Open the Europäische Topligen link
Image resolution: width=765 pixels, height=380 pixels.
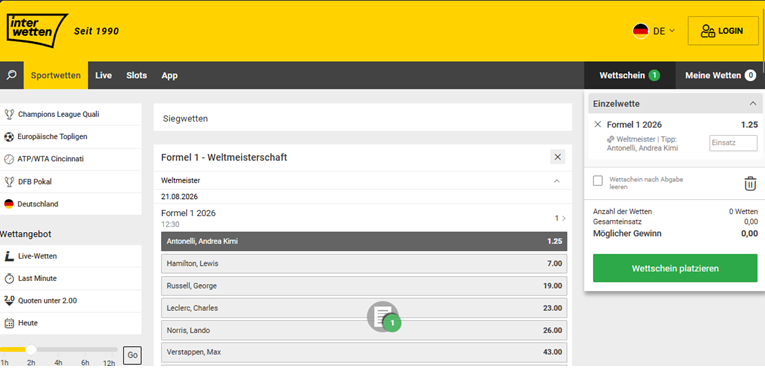click(53, 137)
